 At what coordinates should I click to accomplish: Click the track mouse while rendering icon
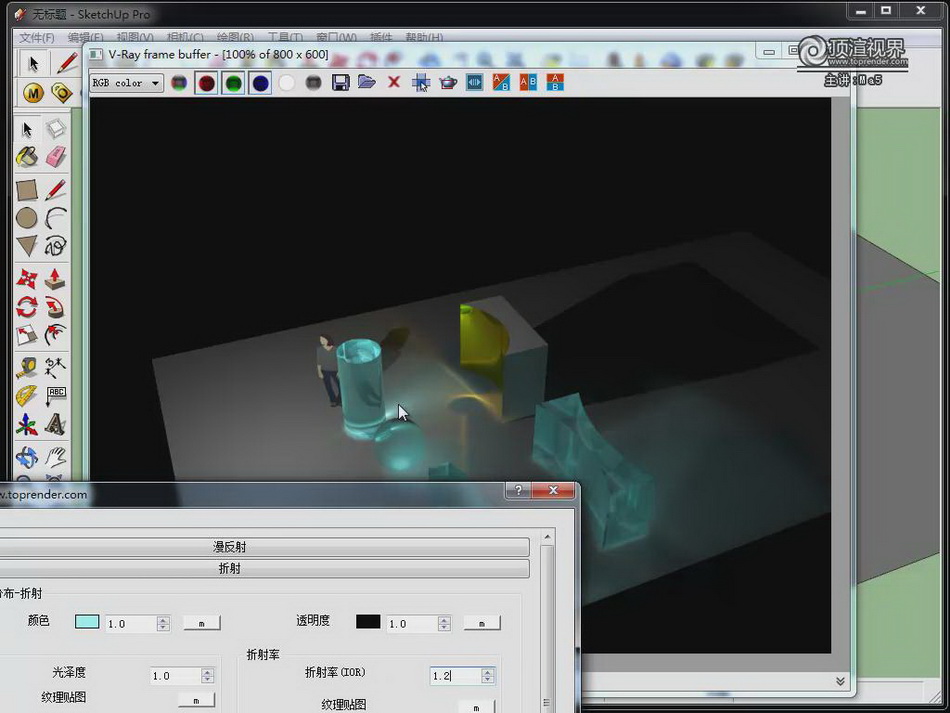pyautogui.click(x=420, y=82)
